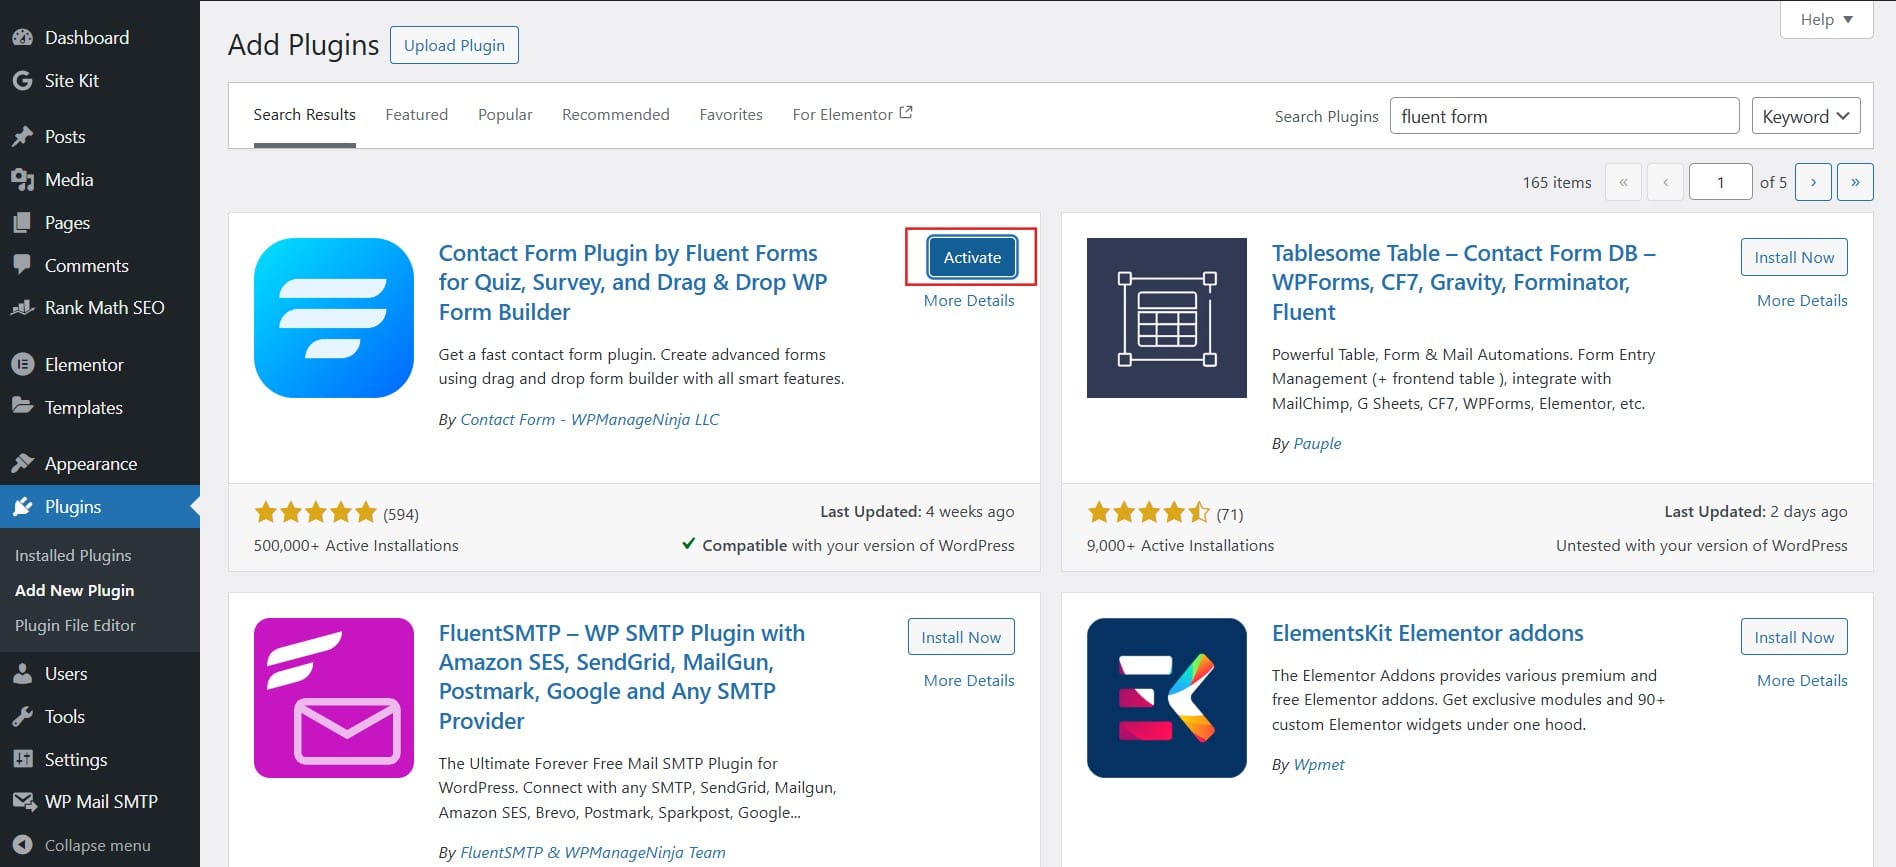Click external link icon beside For Elementor

(906, 113)
